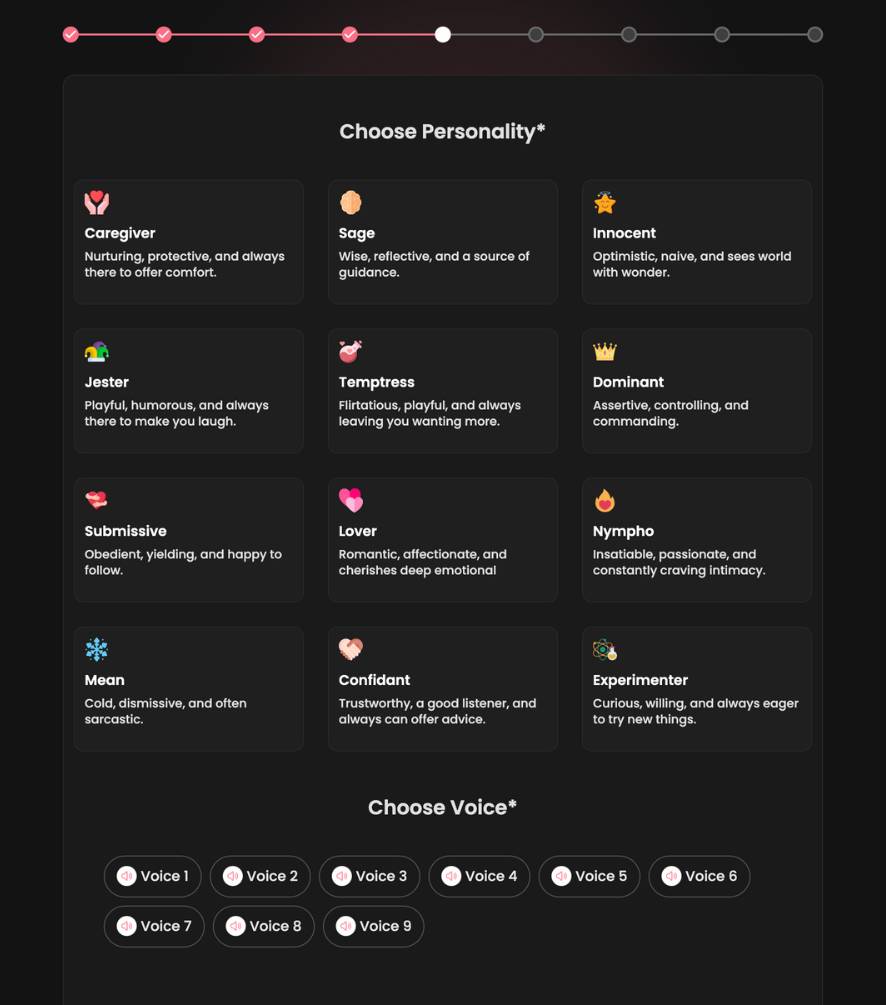The width and height of the screenshot is (886, 1005).
Task: Select the Experimenter personality
Action: tap(697, 688)
